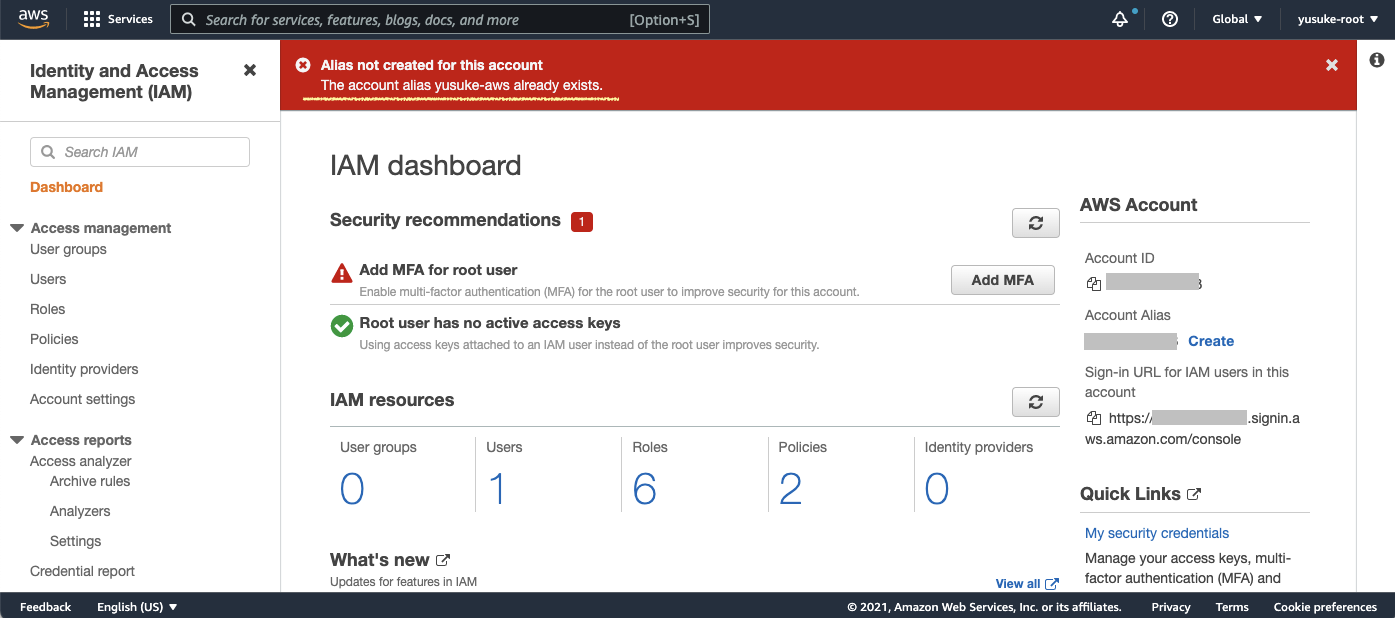Open the notifications bell
The image size is (1395, 618).
tap(1121, 20)
